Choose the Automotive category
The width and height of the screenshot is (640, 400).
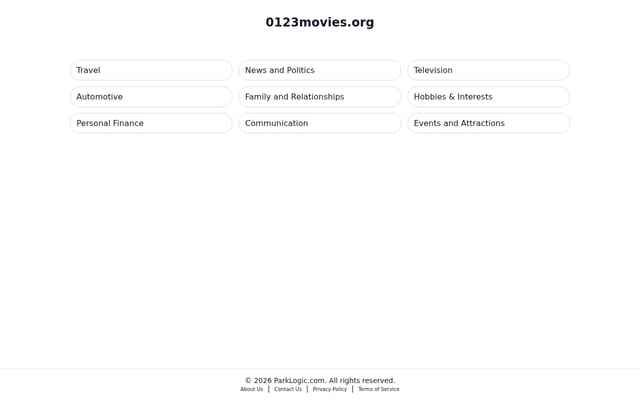pos(151,97)
